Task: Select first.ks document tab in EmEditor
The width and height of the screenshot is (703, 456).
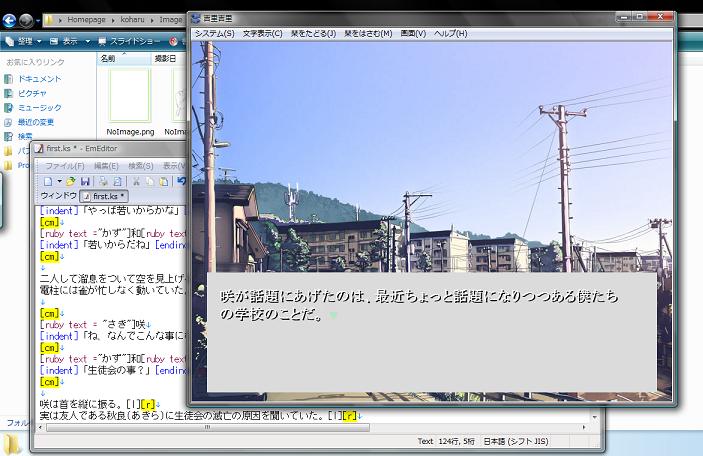Action: point(104,196)
